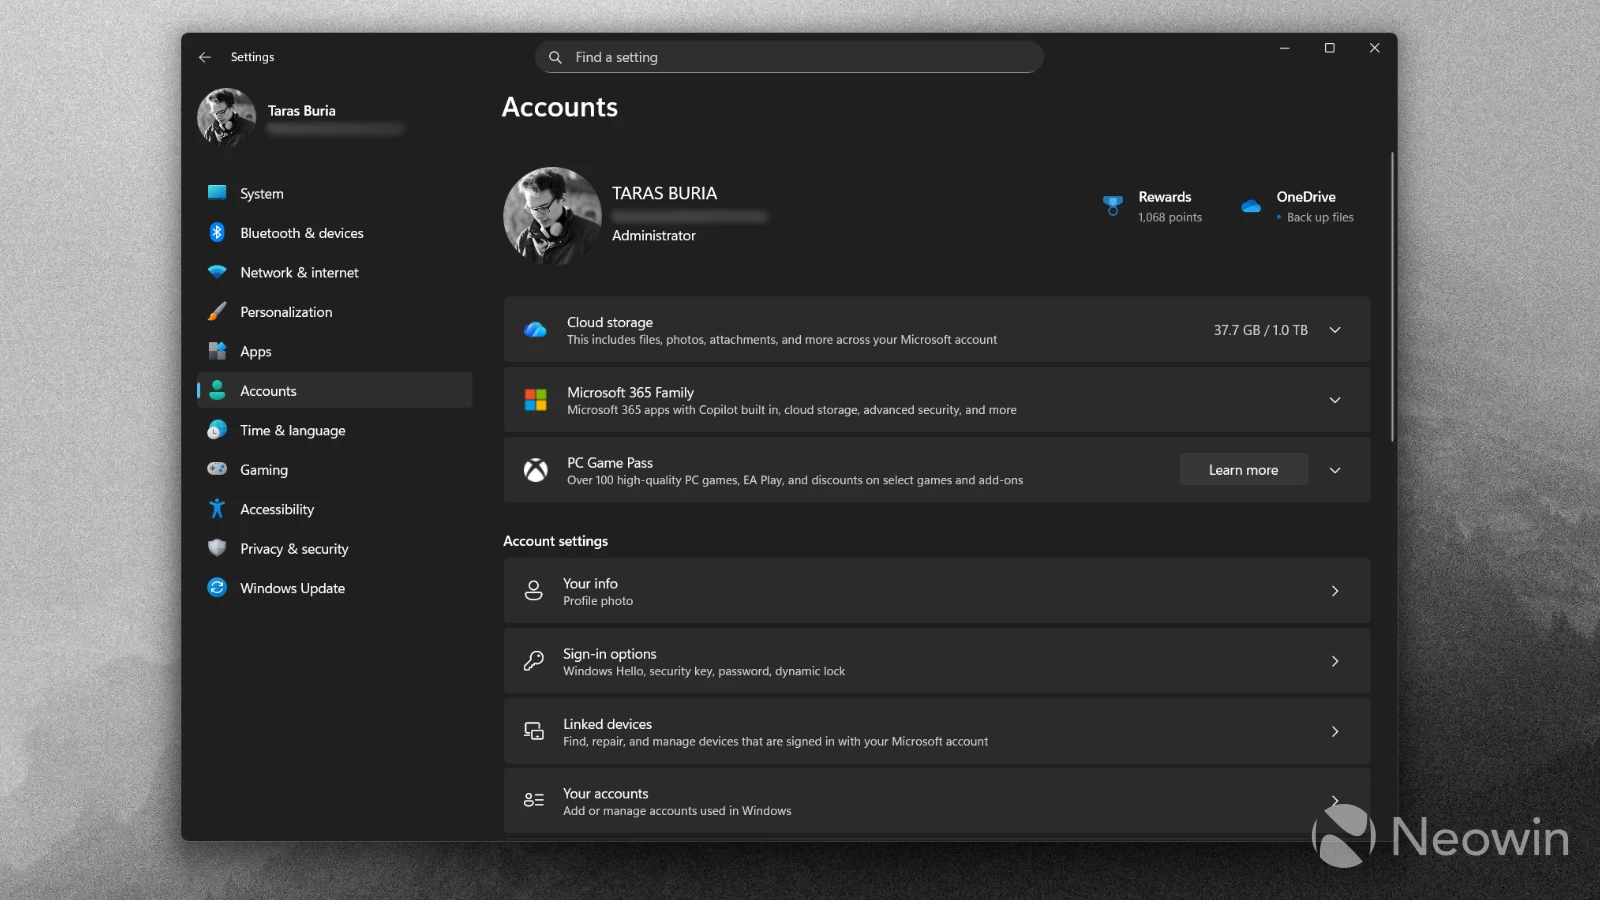Image resolution: width=1600 pixels, height=900 pixels.
Task: Expand the Microsoft 365 Family details
Action: [x=1335, y=400]
